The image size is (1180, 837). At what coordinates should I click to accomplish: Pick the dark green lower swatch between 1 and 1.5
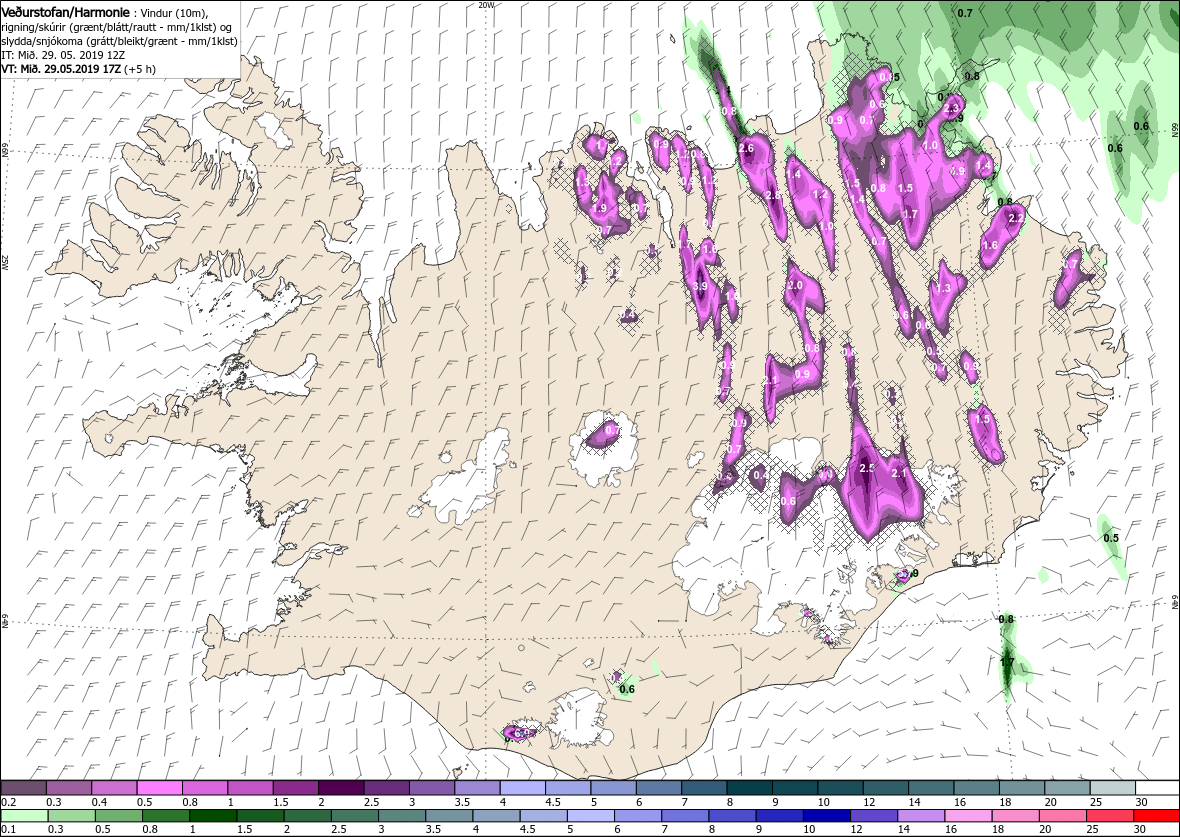tap(211, 816)
